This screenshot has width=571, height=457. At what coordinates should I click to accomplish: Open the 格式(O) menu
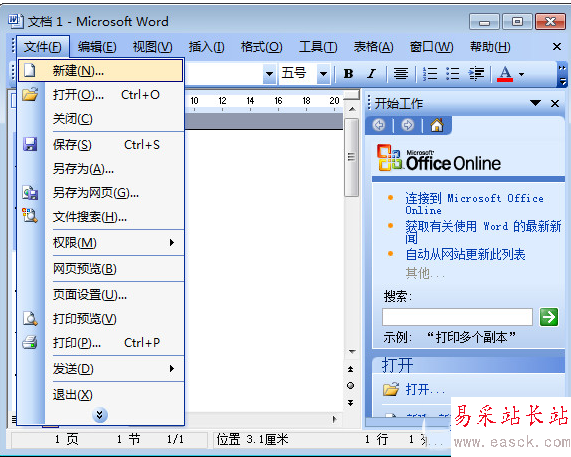point(261,47)
